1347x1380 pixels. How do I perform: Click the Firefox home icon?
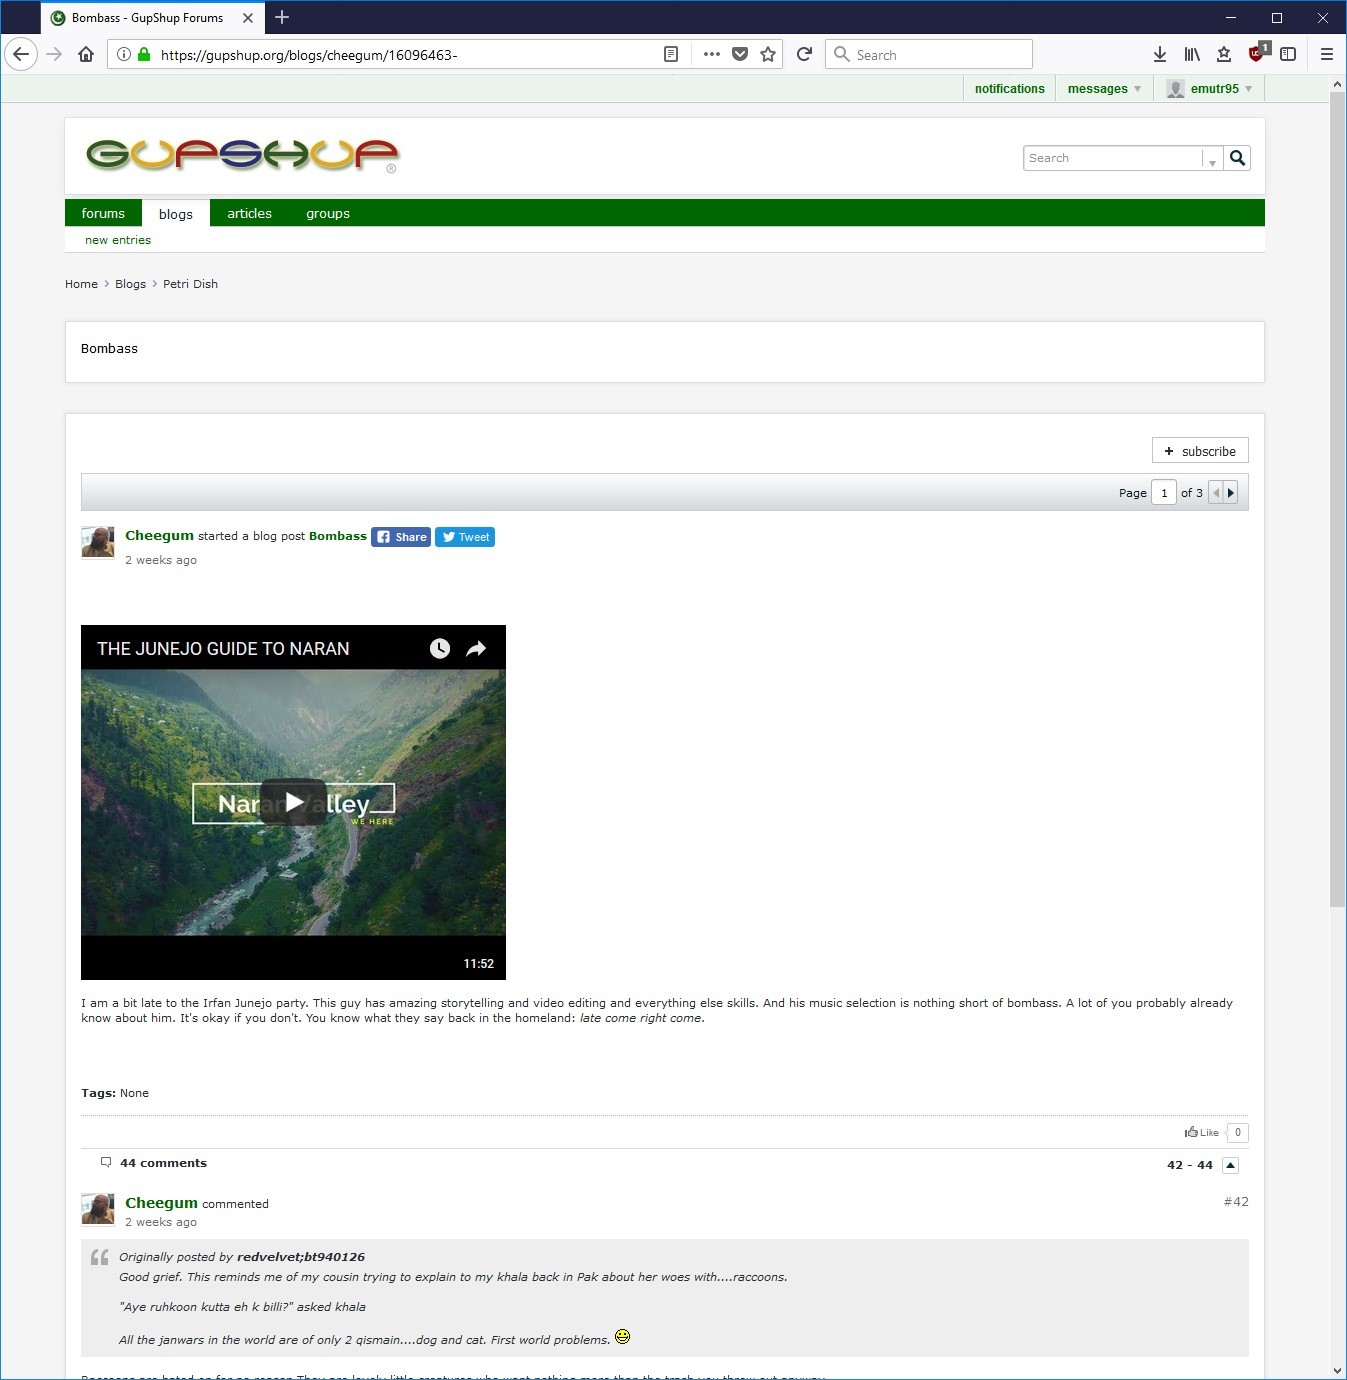tap(86, 54)
